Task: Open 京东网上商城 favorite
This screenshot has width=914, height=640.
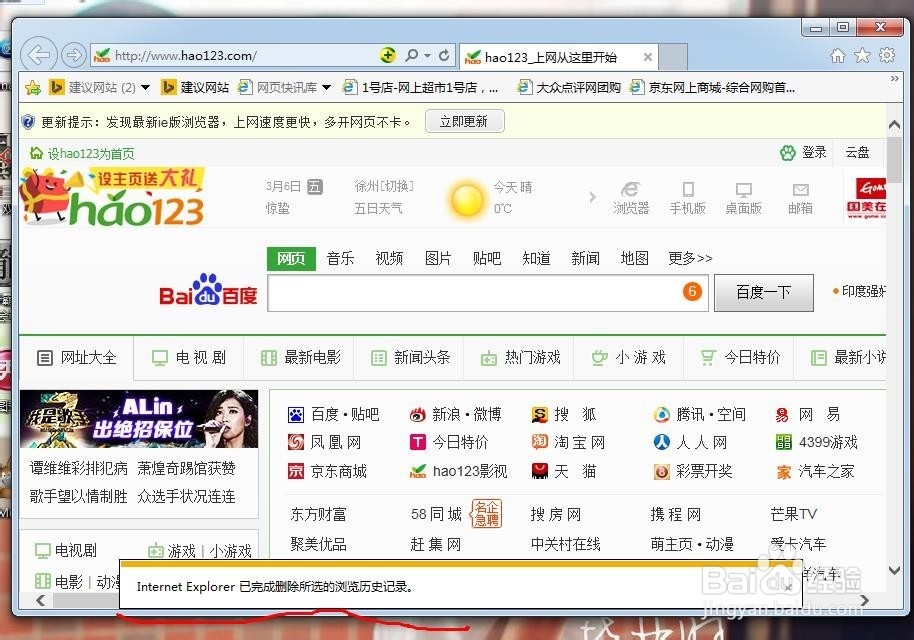Action: click(713, 87)
